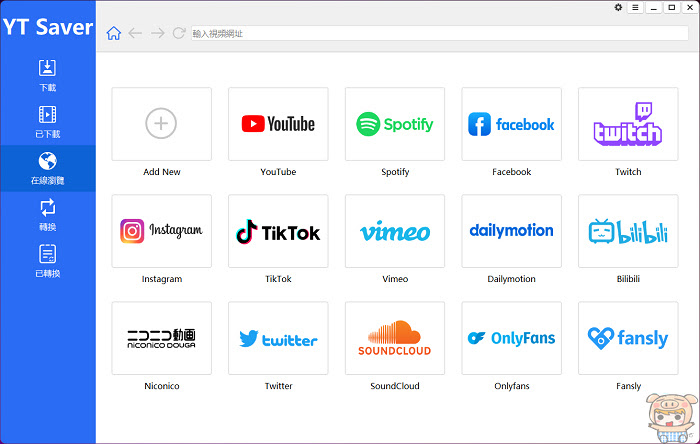This screenshot has height=444, width=700.
Task: Open the TikTok site tile
Action: [278, 231]
